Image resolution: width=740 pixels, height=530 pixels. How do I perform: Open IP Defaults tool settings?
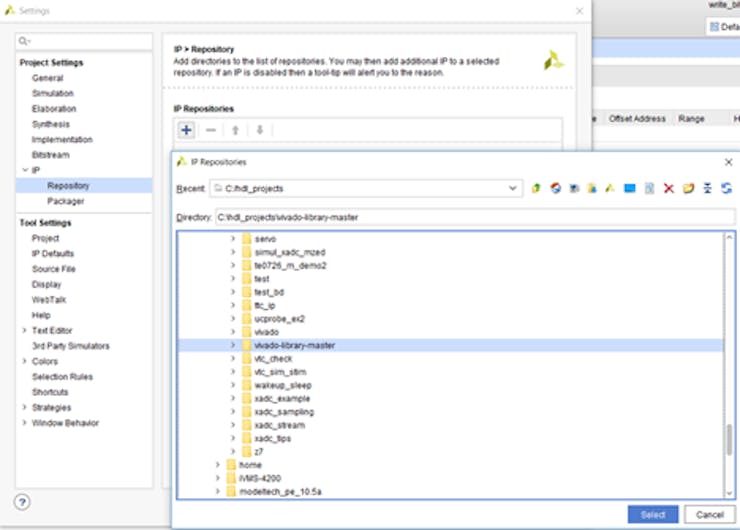point(53,253)
